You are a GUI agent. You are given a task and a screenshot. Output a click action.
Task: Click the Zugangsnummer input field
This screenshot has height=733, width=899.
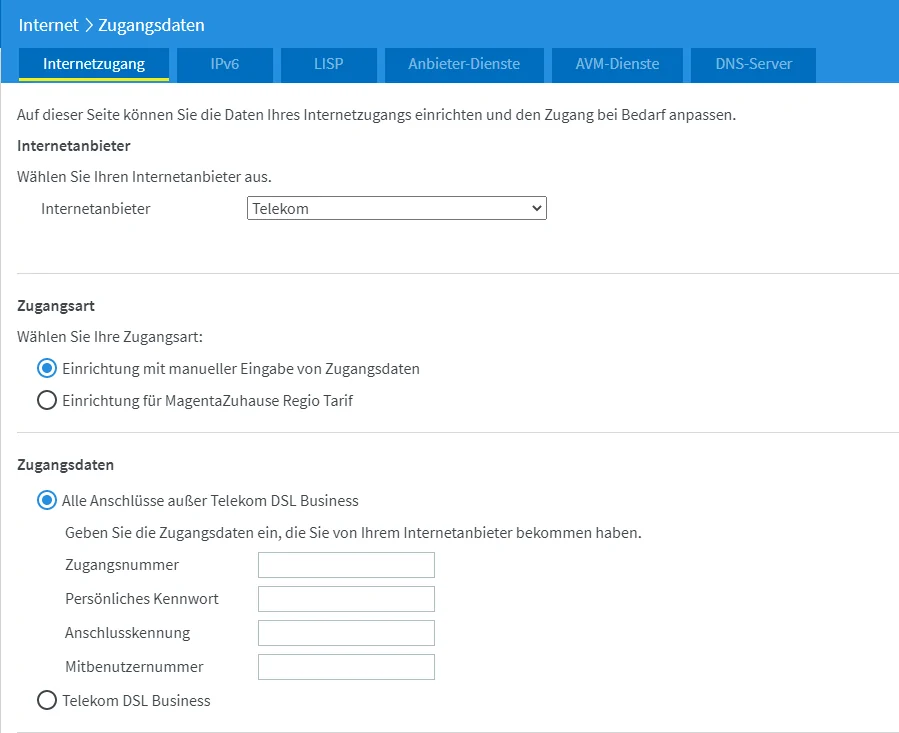click(346, 565)
